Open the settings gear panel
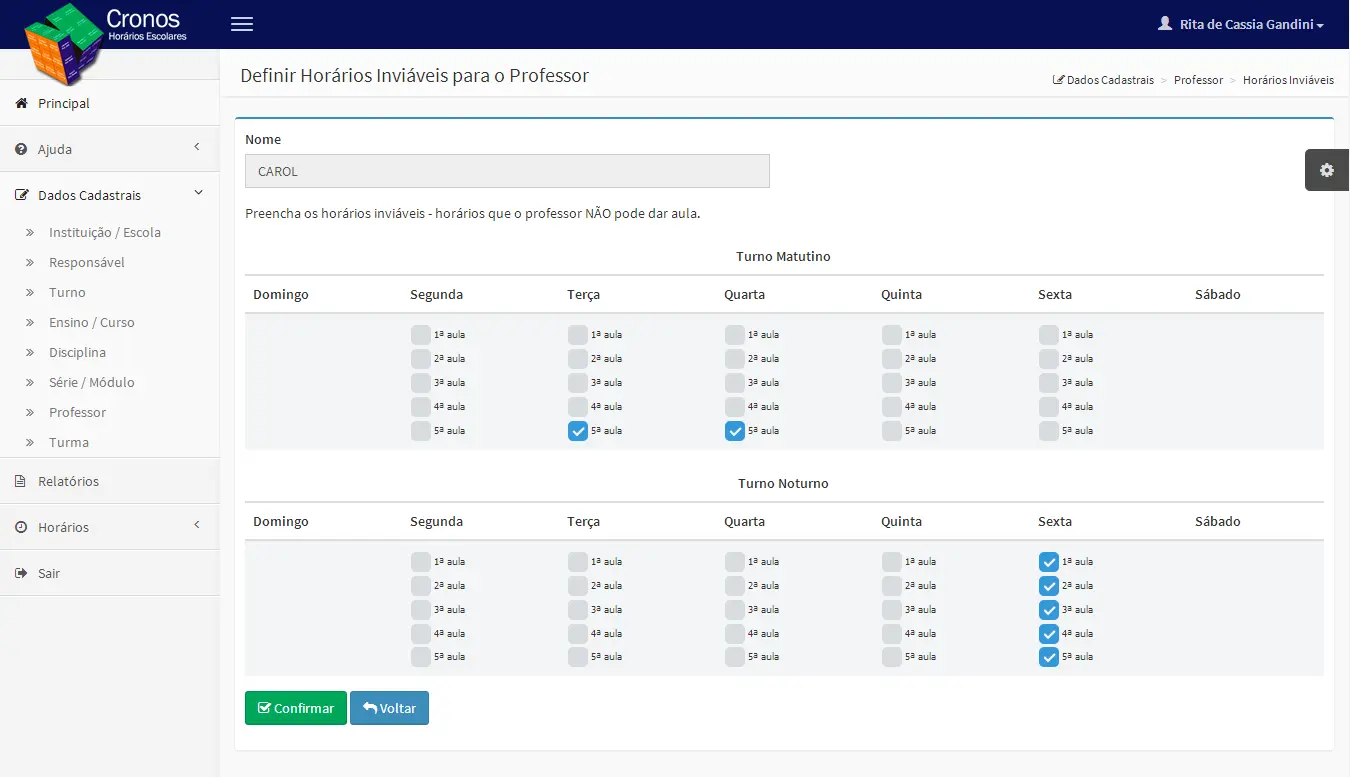The image size is (1350, 777). tap(1327, 170)
